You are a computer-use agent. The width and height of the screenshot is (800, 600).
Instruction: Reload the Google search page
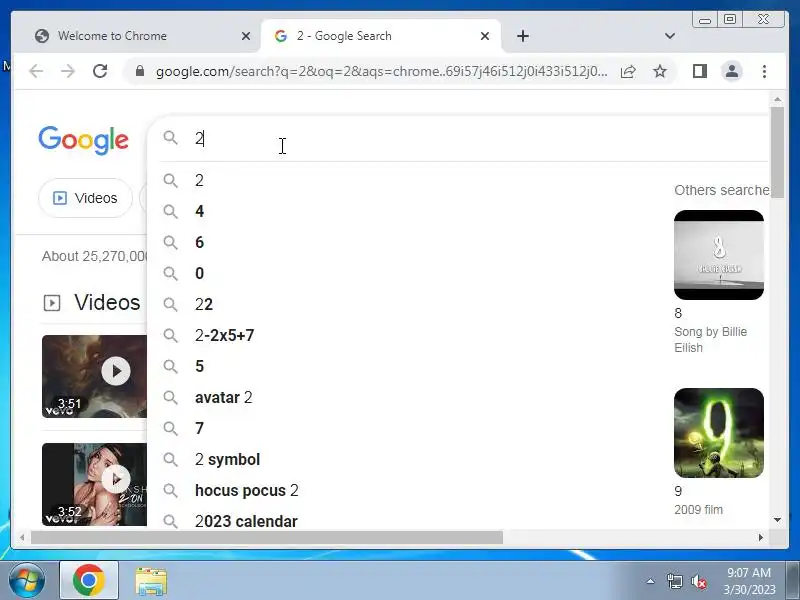tap(100, 71)
